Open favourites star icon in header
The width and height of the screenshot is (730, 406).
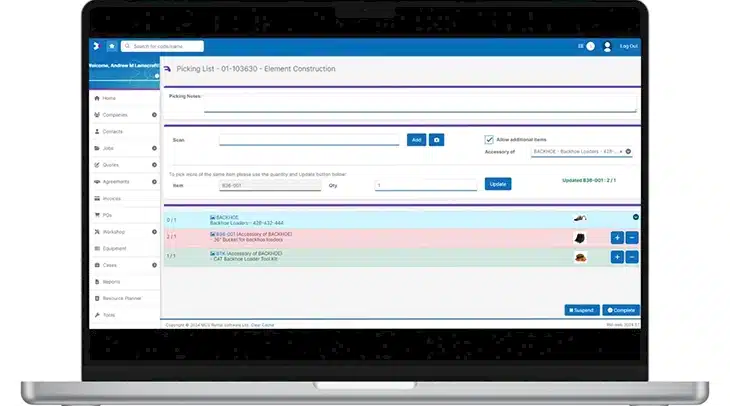click(112, 46)
